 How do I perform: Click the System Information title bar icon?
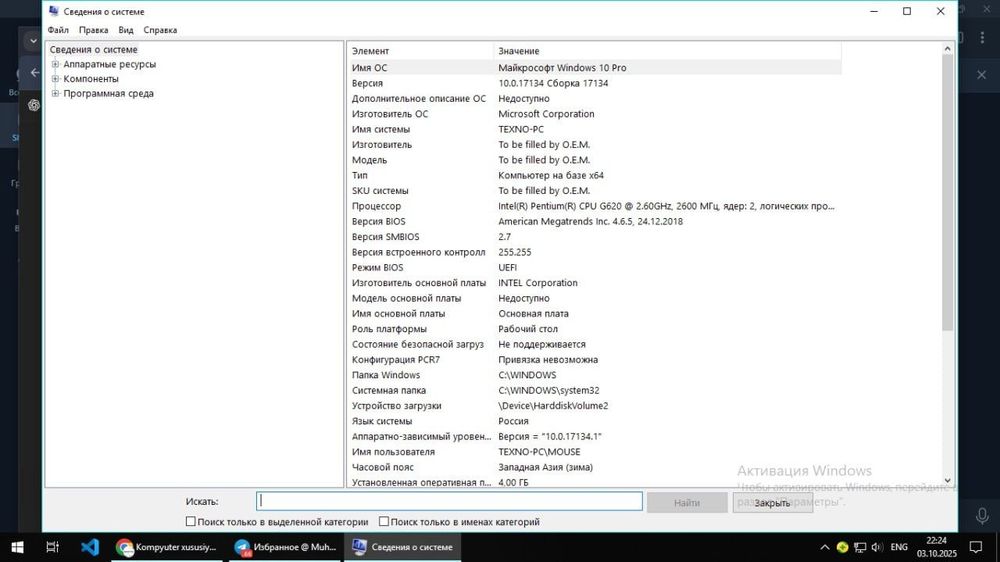pyautogui.click(x=54, y=11)
